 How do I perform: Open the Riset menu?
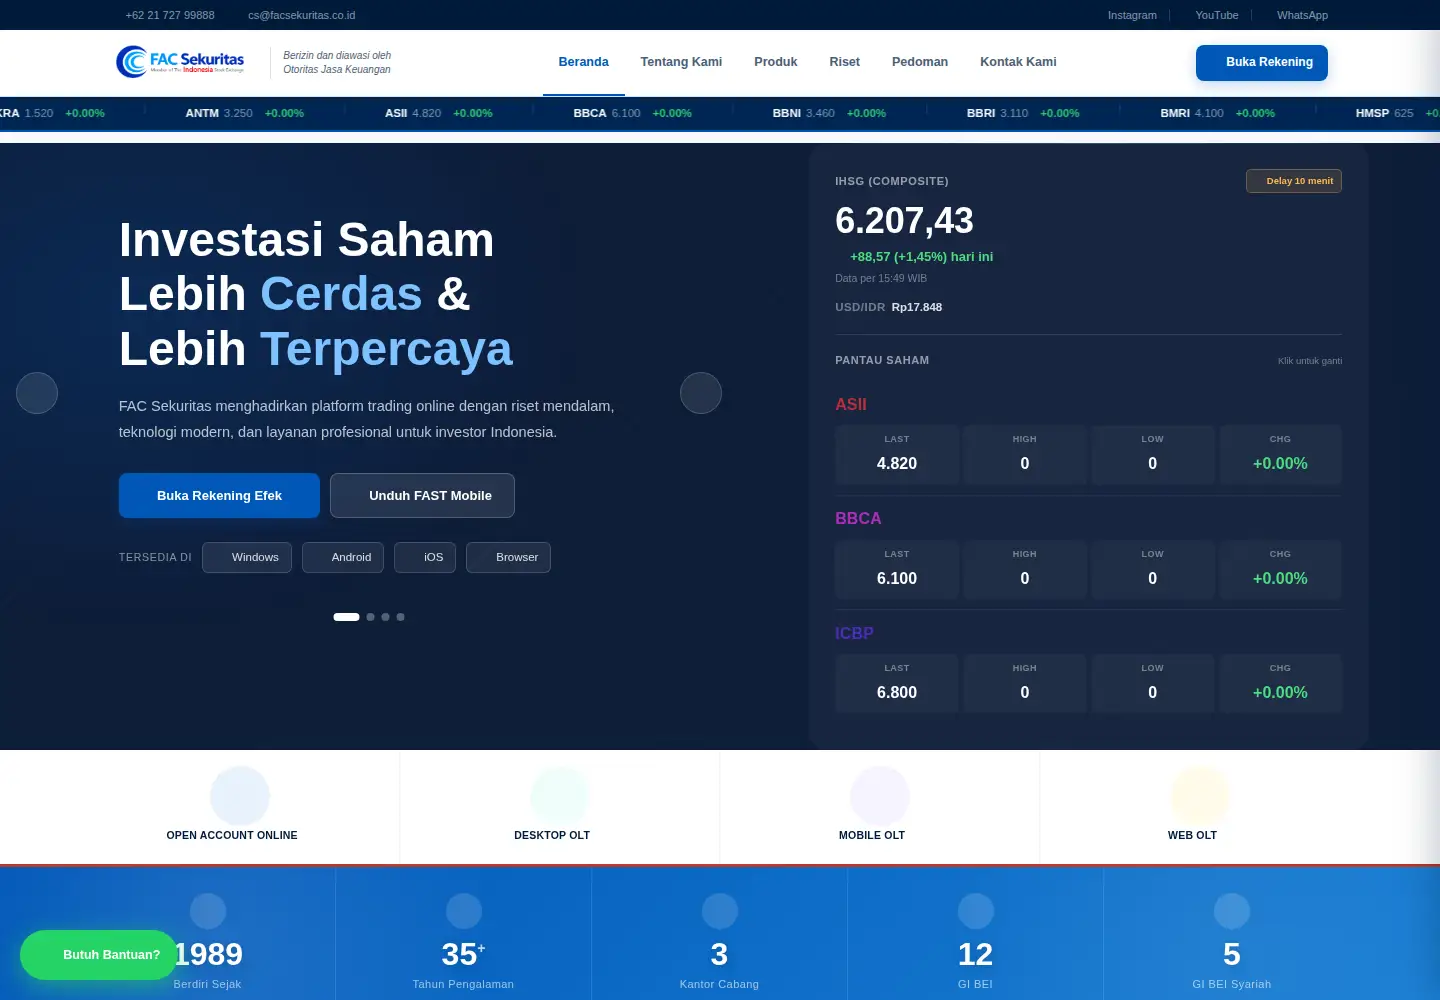845,62
